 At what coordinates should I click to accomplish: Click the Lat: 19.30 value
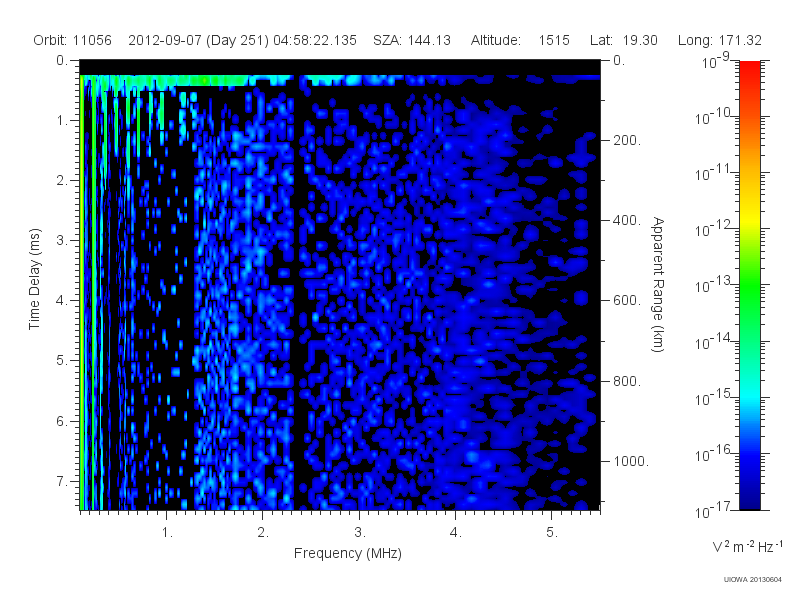[623, 40]
